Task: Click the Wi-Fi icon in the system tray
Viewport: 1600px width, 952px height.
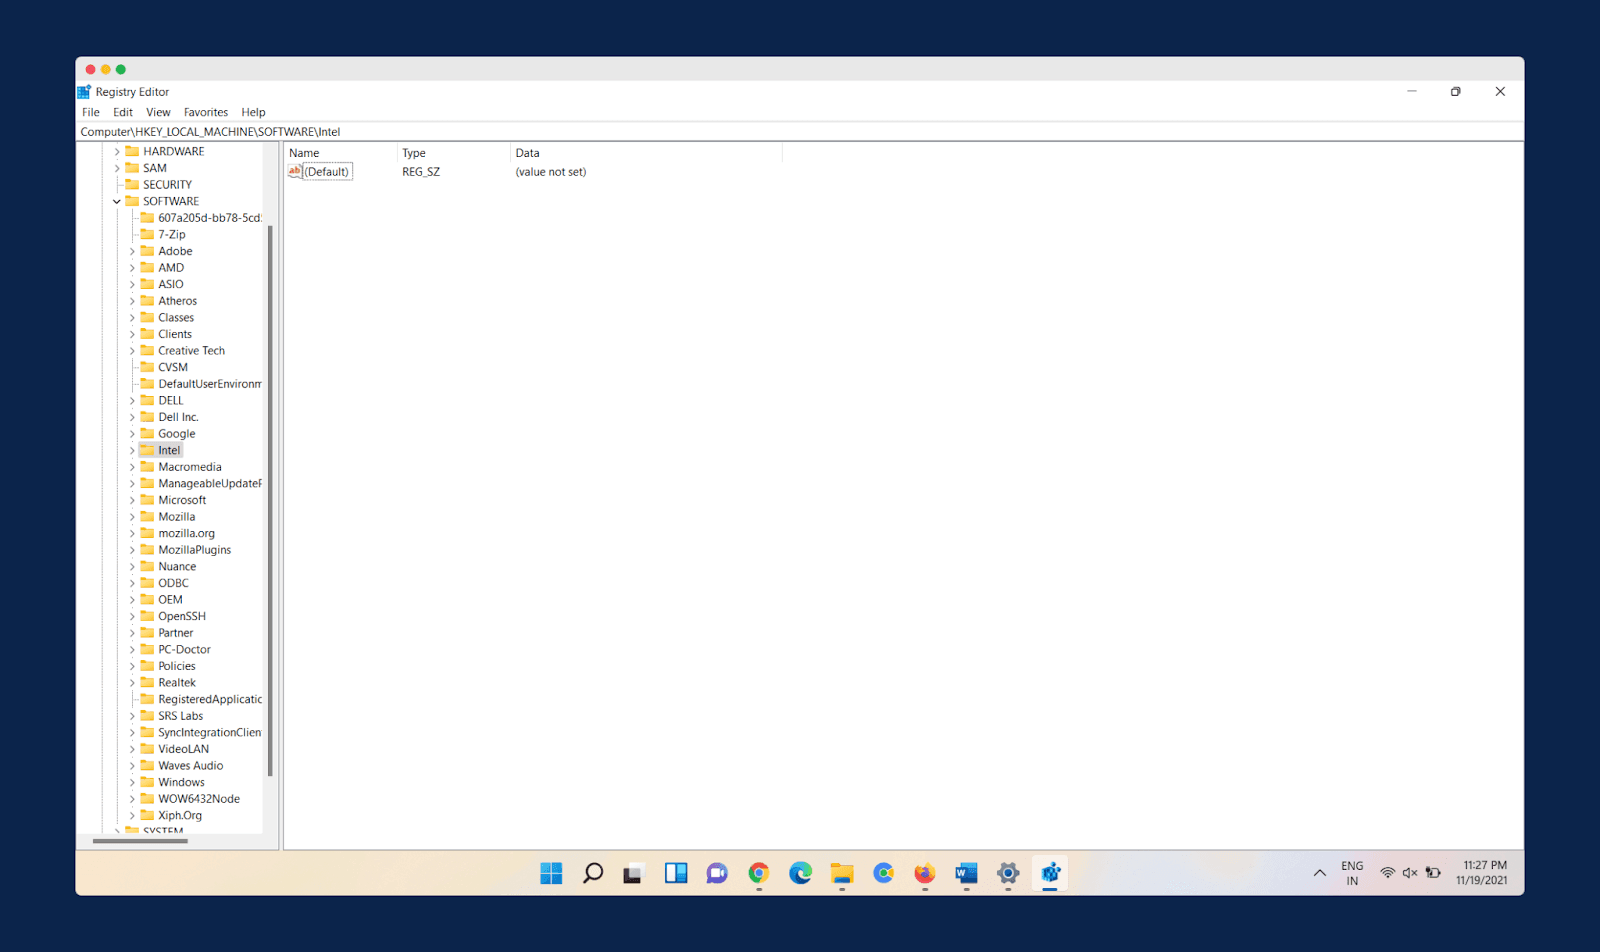Action: [x=1388, y=871]
